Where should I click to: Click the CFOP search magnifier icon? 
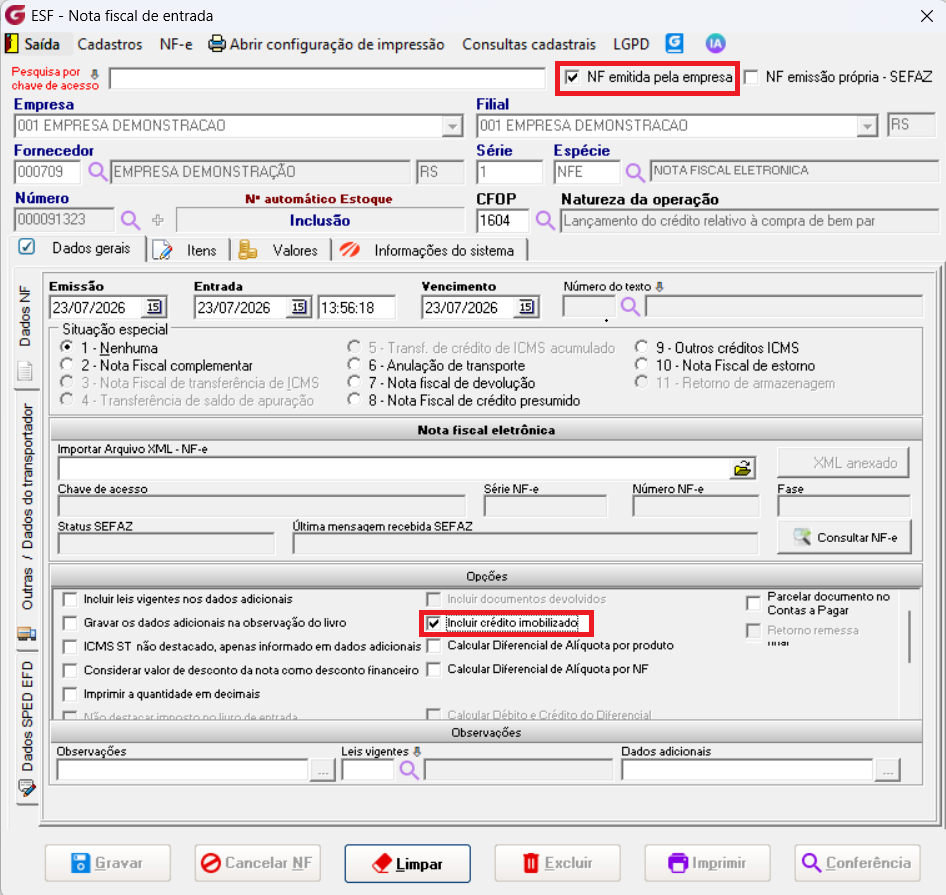pyautogui.click(x=545, y=220)
